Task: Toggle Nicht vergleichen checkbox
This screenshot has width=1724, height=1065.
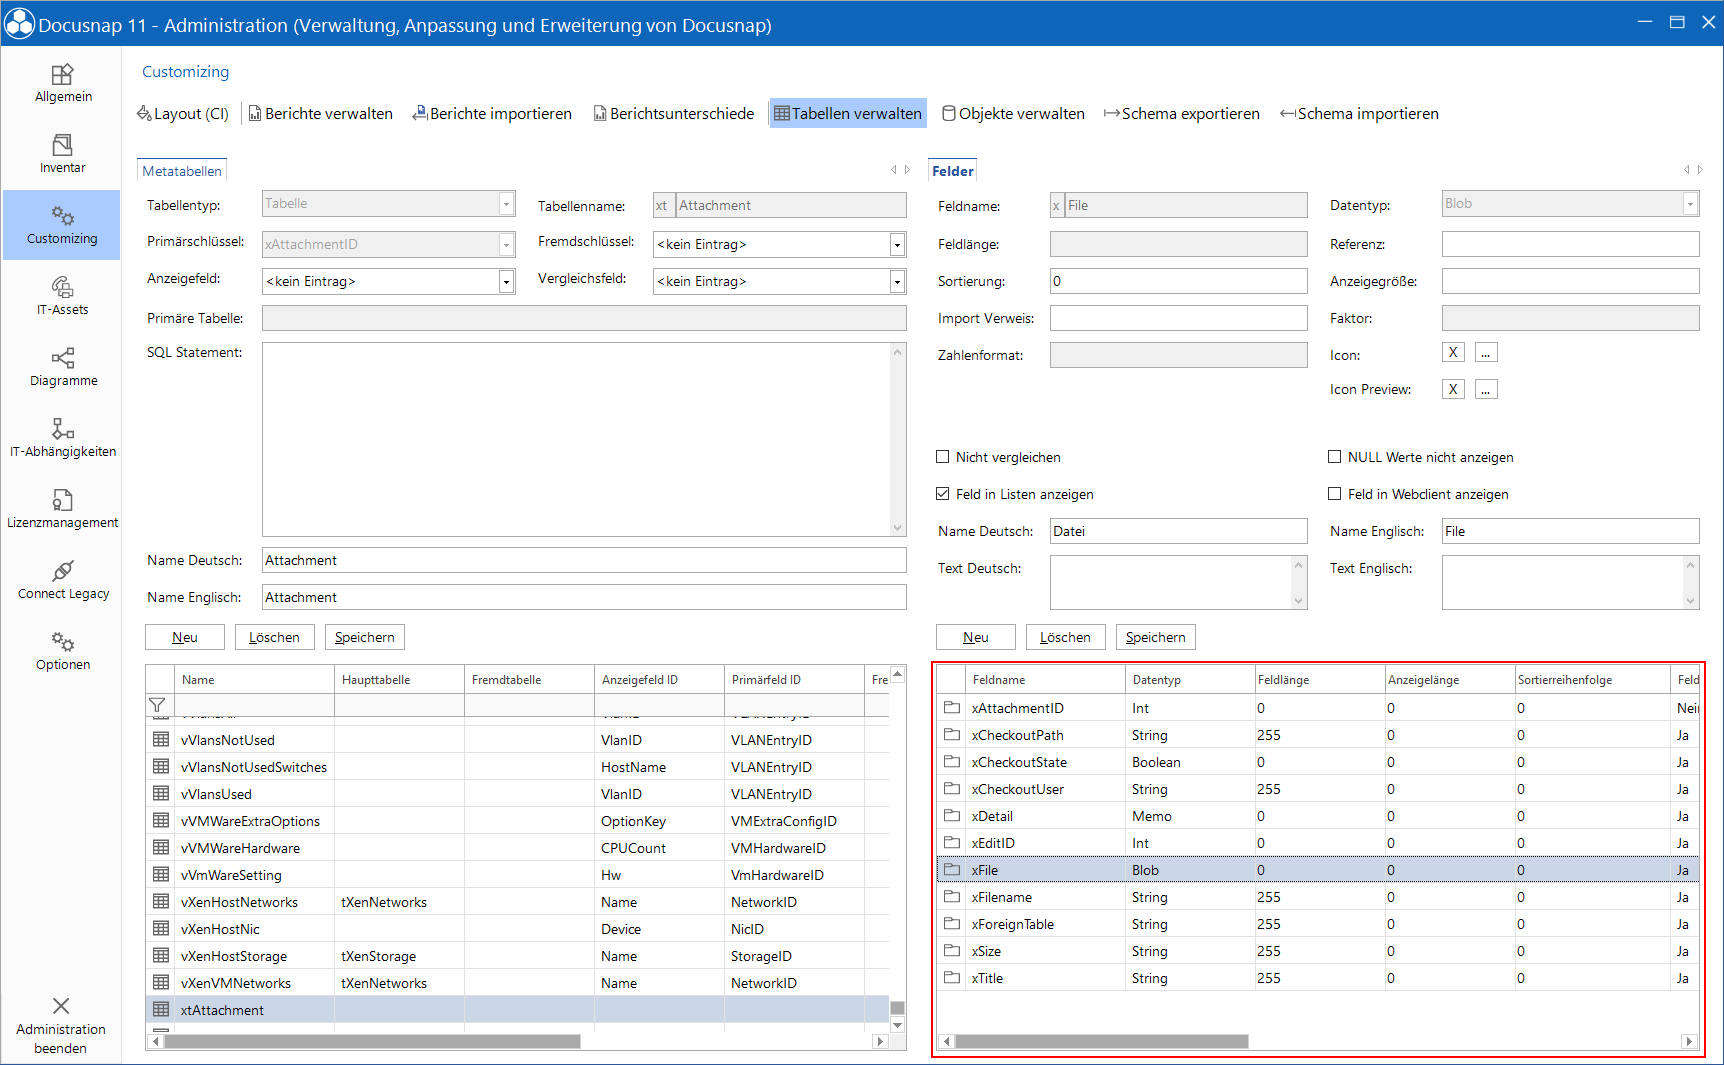Action: 942,457
